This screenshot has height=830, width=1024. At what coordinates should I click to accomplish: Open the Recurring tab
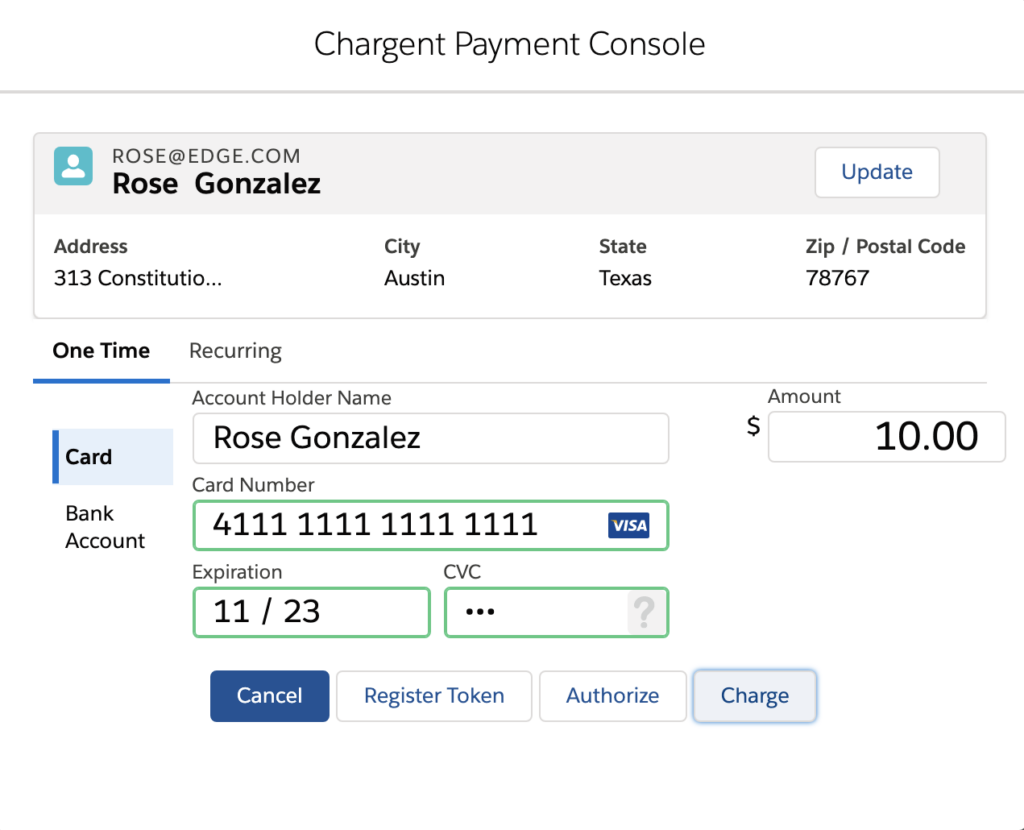click(x=235, y=351)
